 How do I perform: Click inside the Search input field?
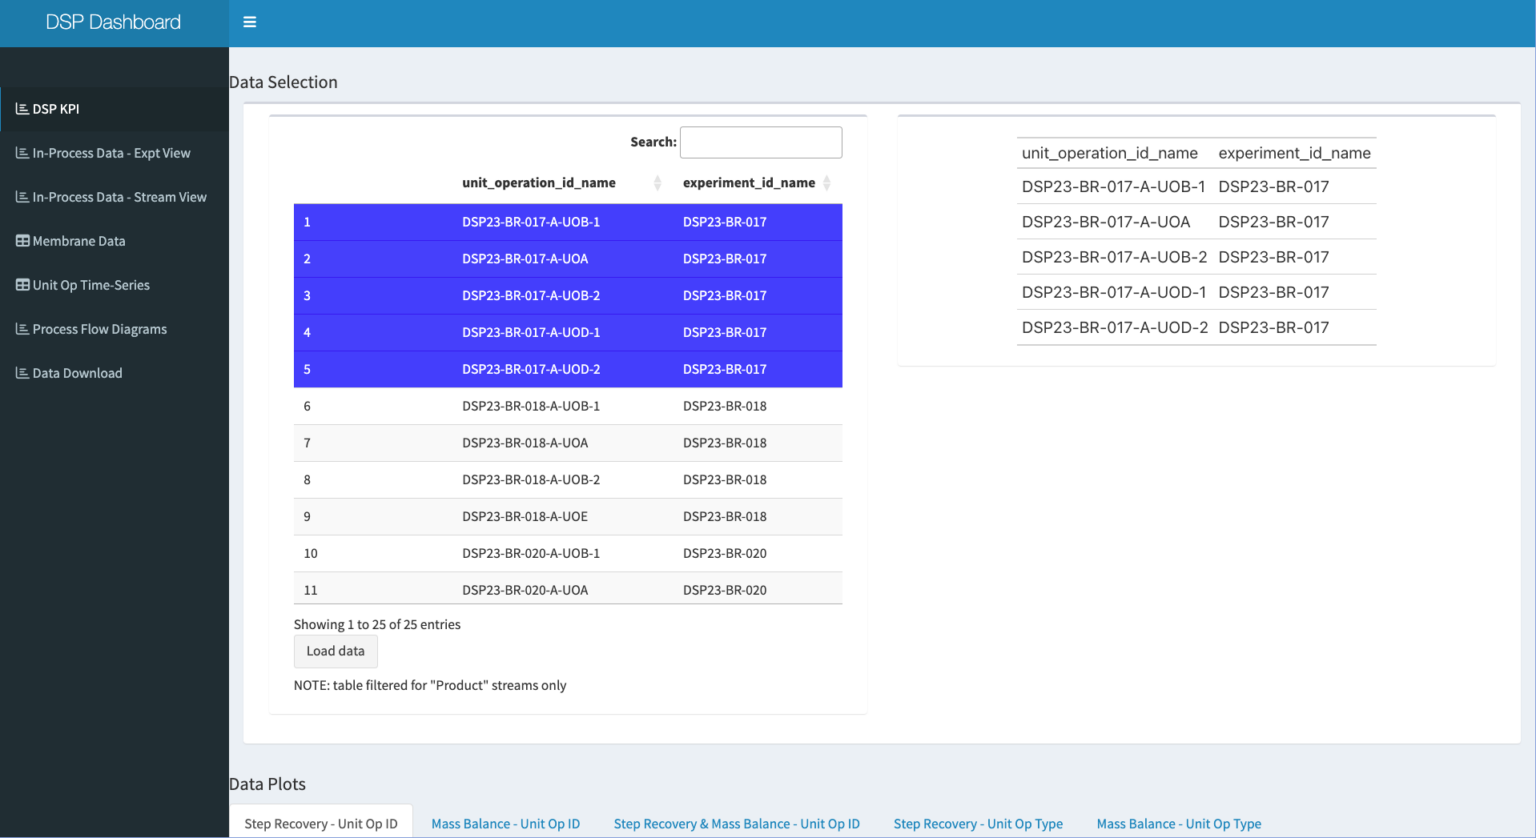[760, 142]
